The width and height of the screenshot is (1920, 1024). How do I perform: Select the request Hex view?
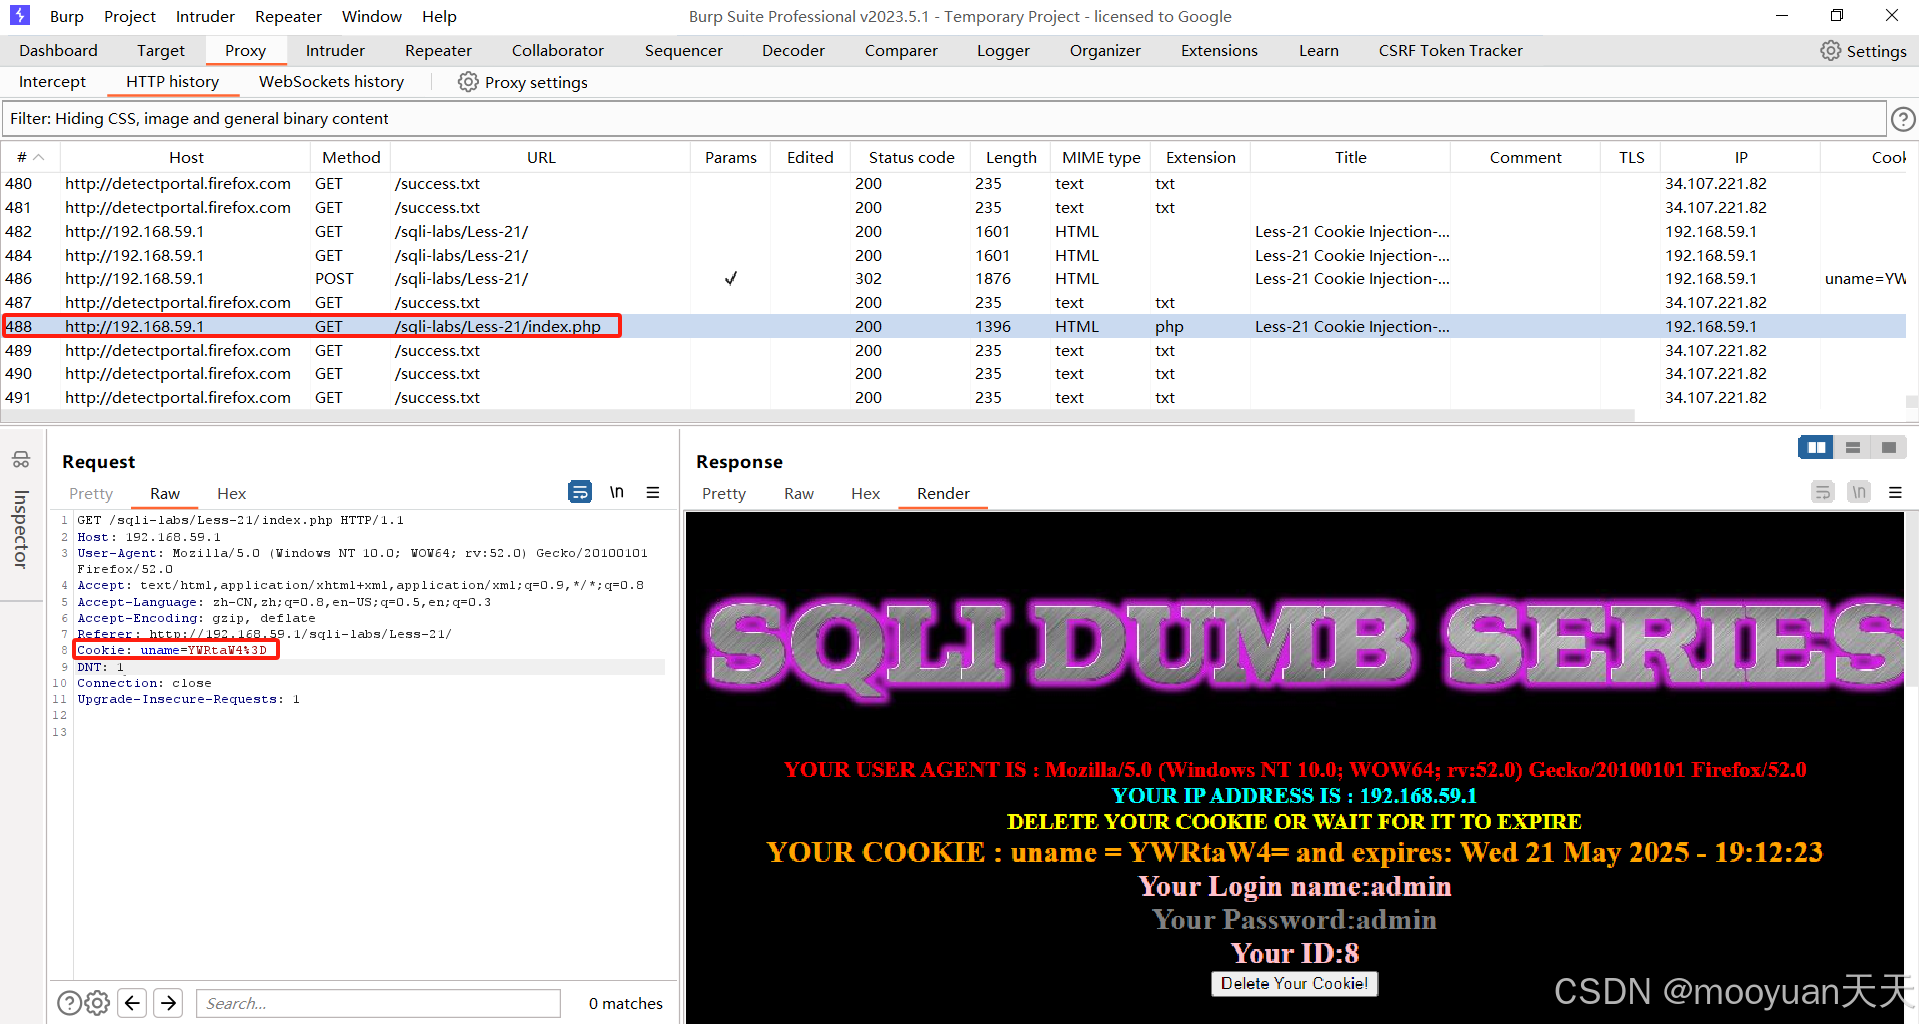click(x=231, y=493)
